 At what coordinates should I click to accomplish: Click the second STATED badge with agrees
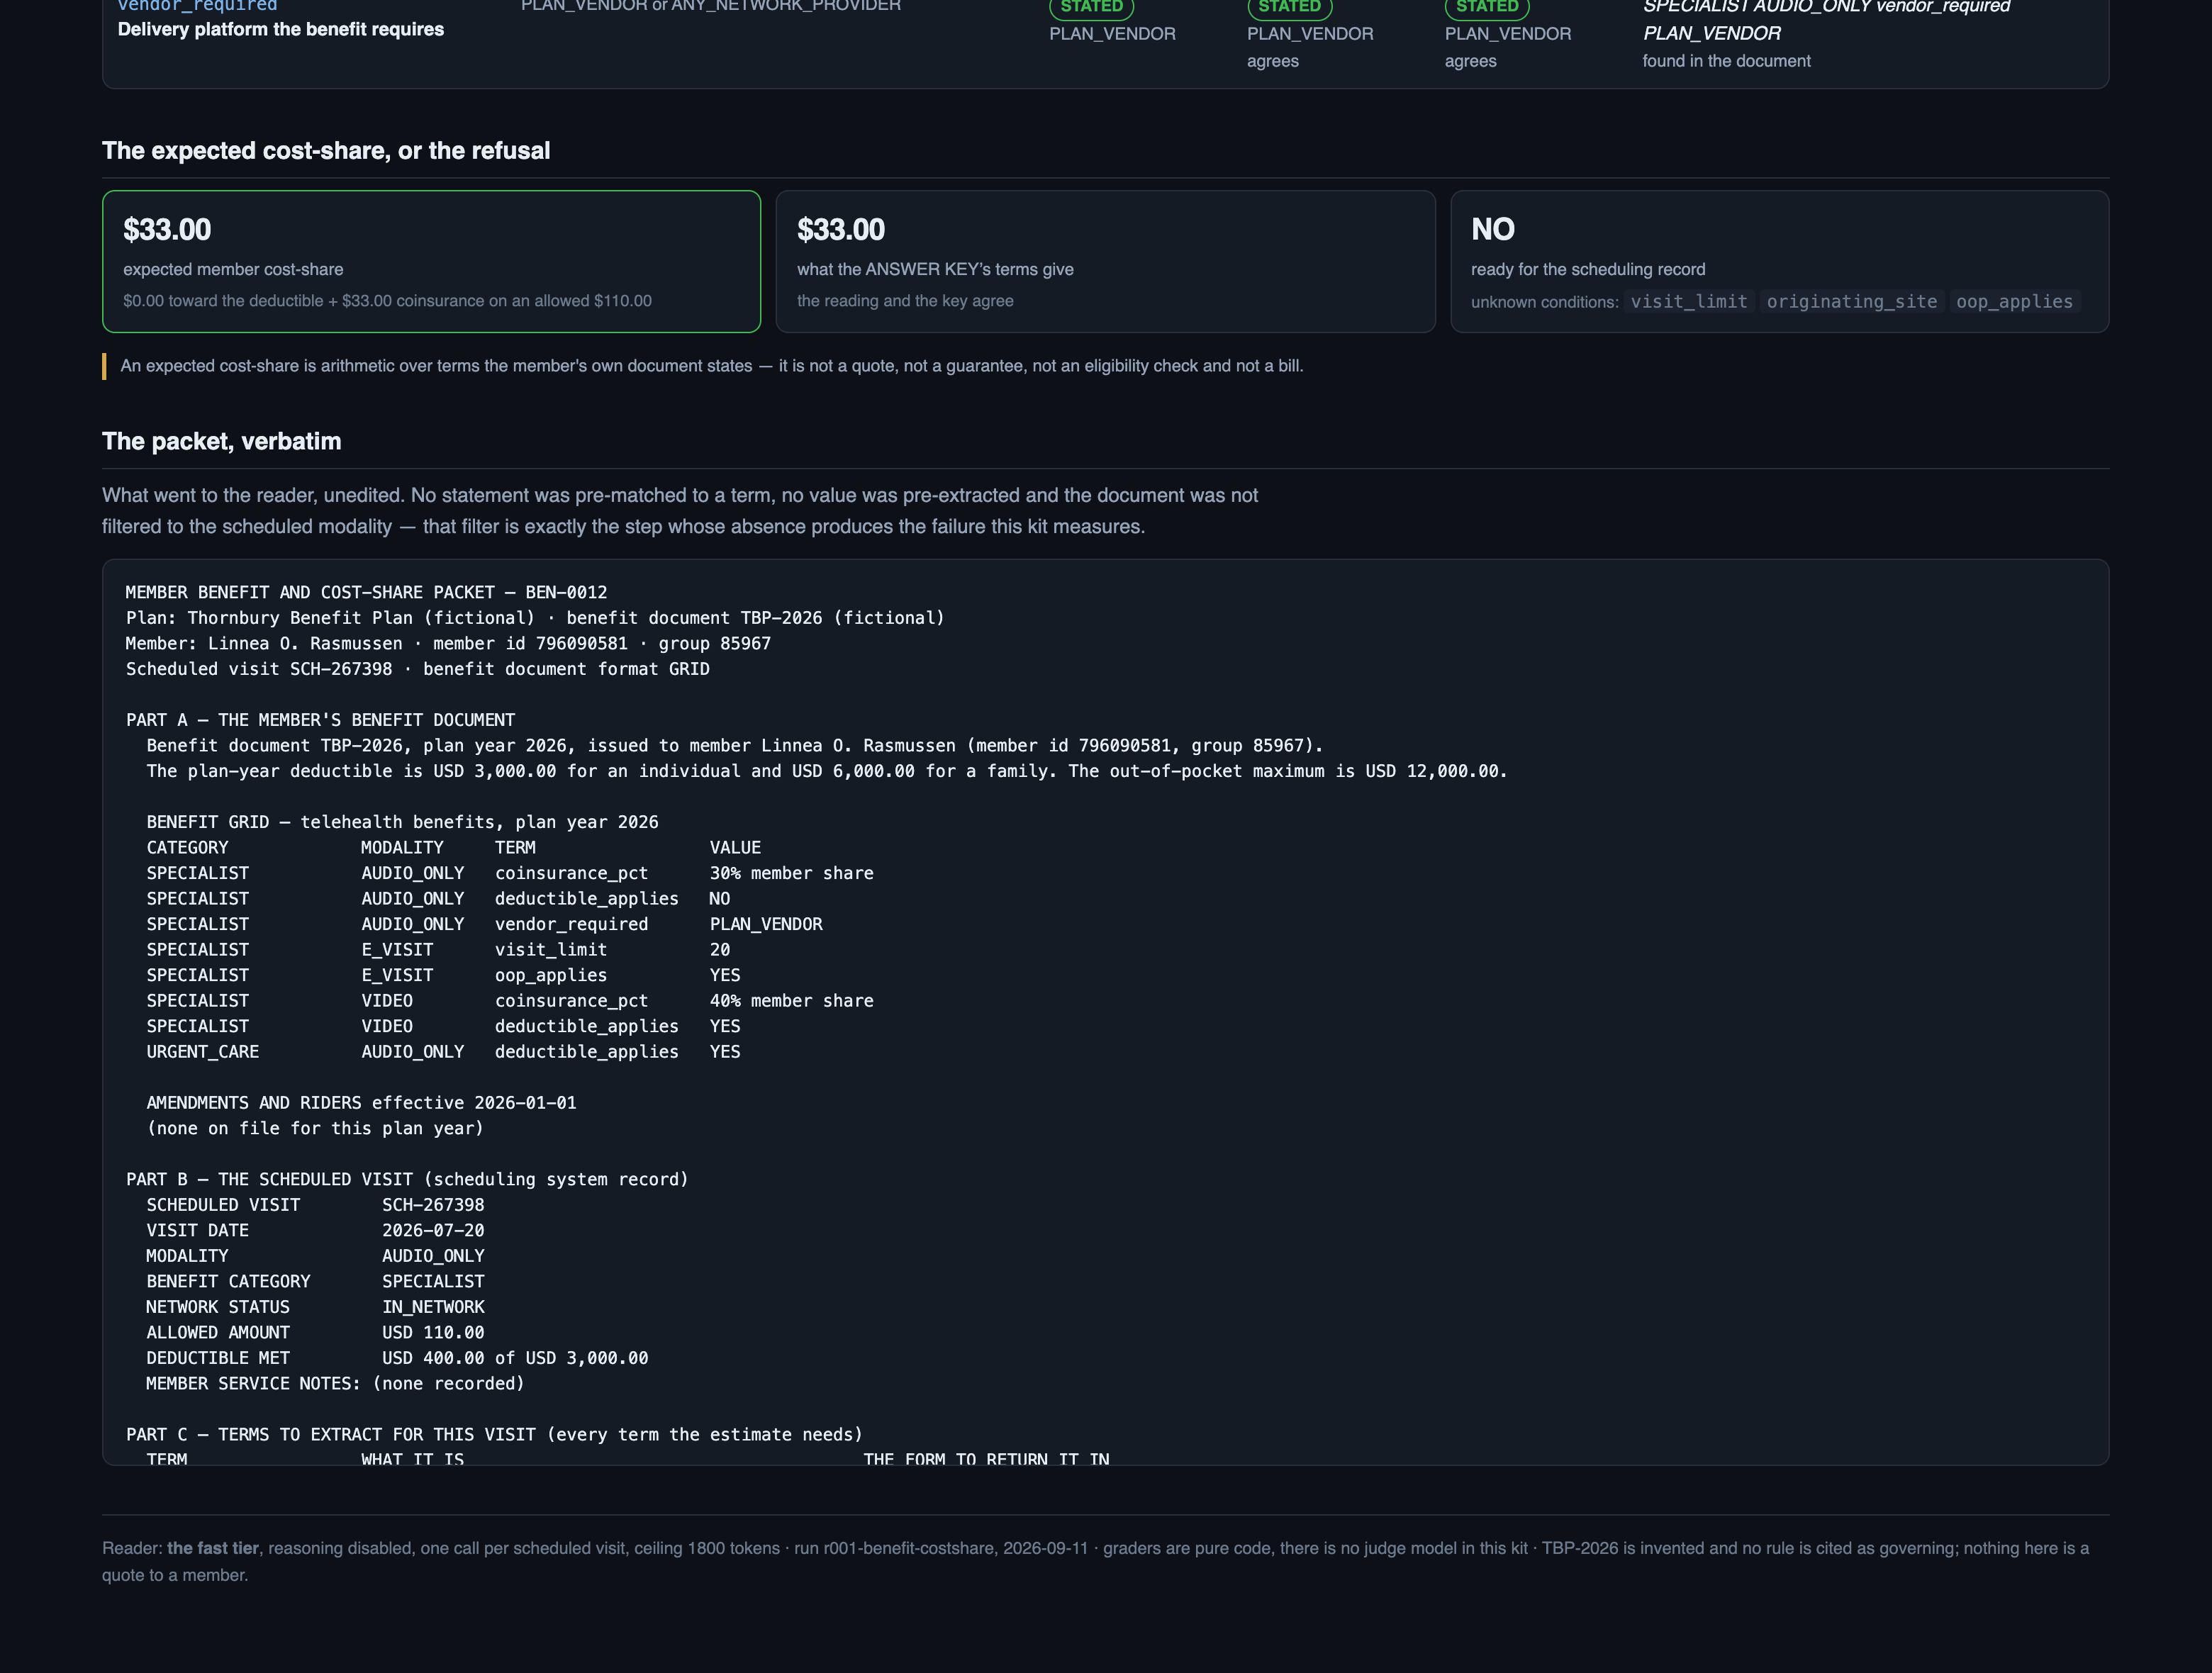tap(1289, 7)
